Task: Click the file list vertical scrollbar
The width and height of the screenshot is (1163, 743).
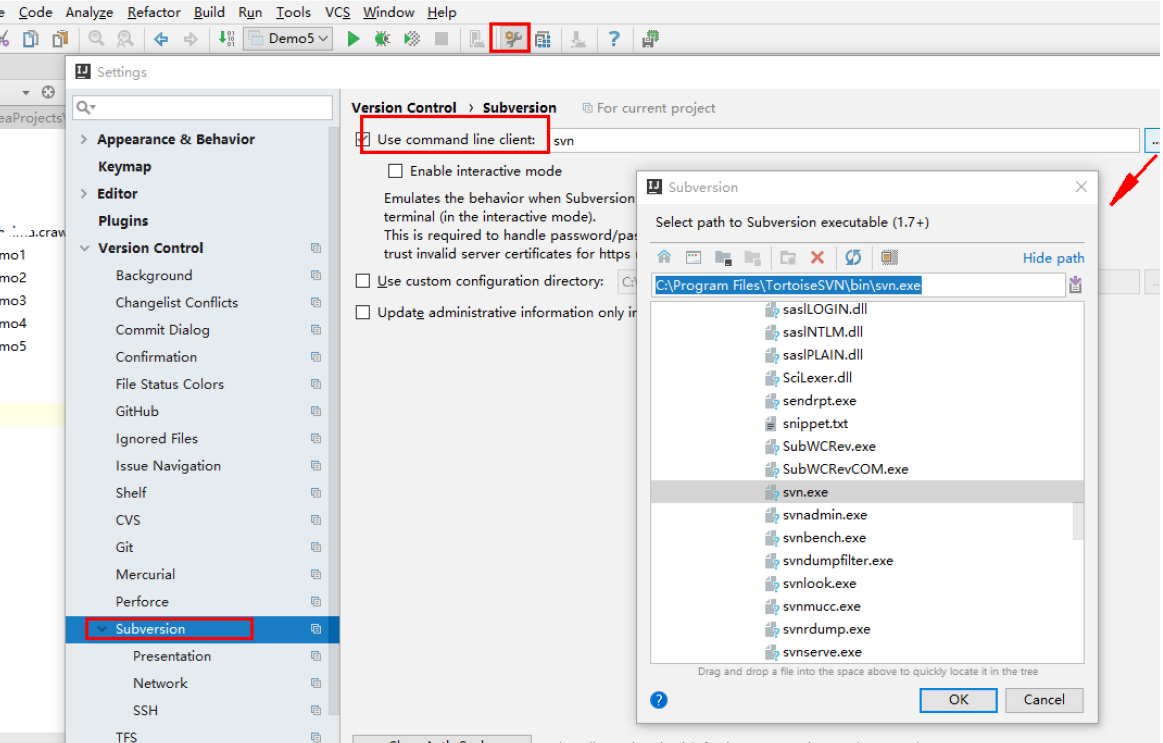Action: [x=1078, y=521]
